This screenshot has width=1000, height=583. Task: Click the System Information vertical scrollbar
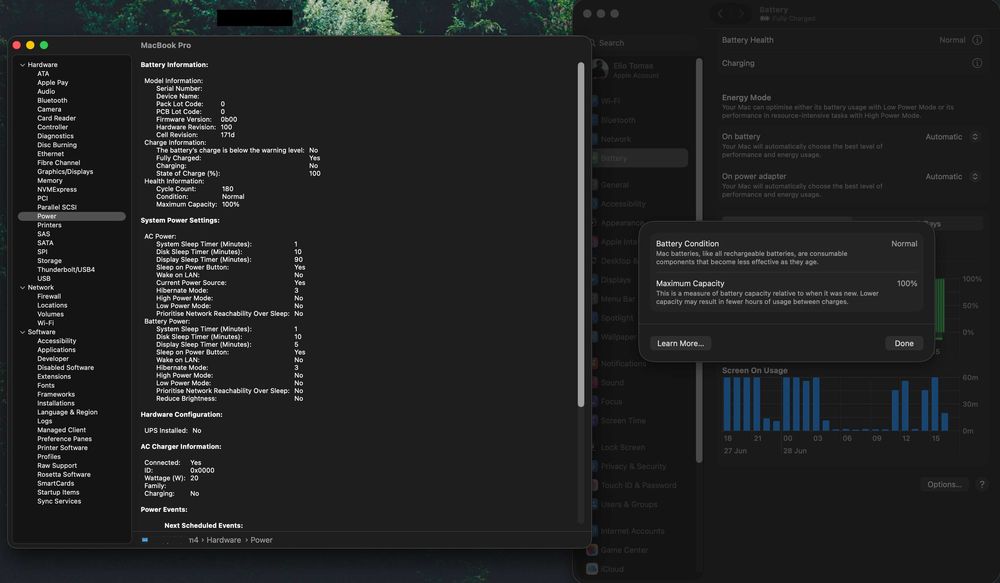click(580, 234)
